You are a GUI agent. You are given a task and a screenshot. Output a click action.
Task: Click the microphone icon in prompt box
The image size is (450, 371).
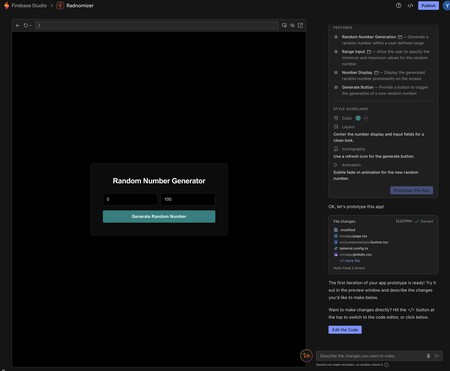428,356
